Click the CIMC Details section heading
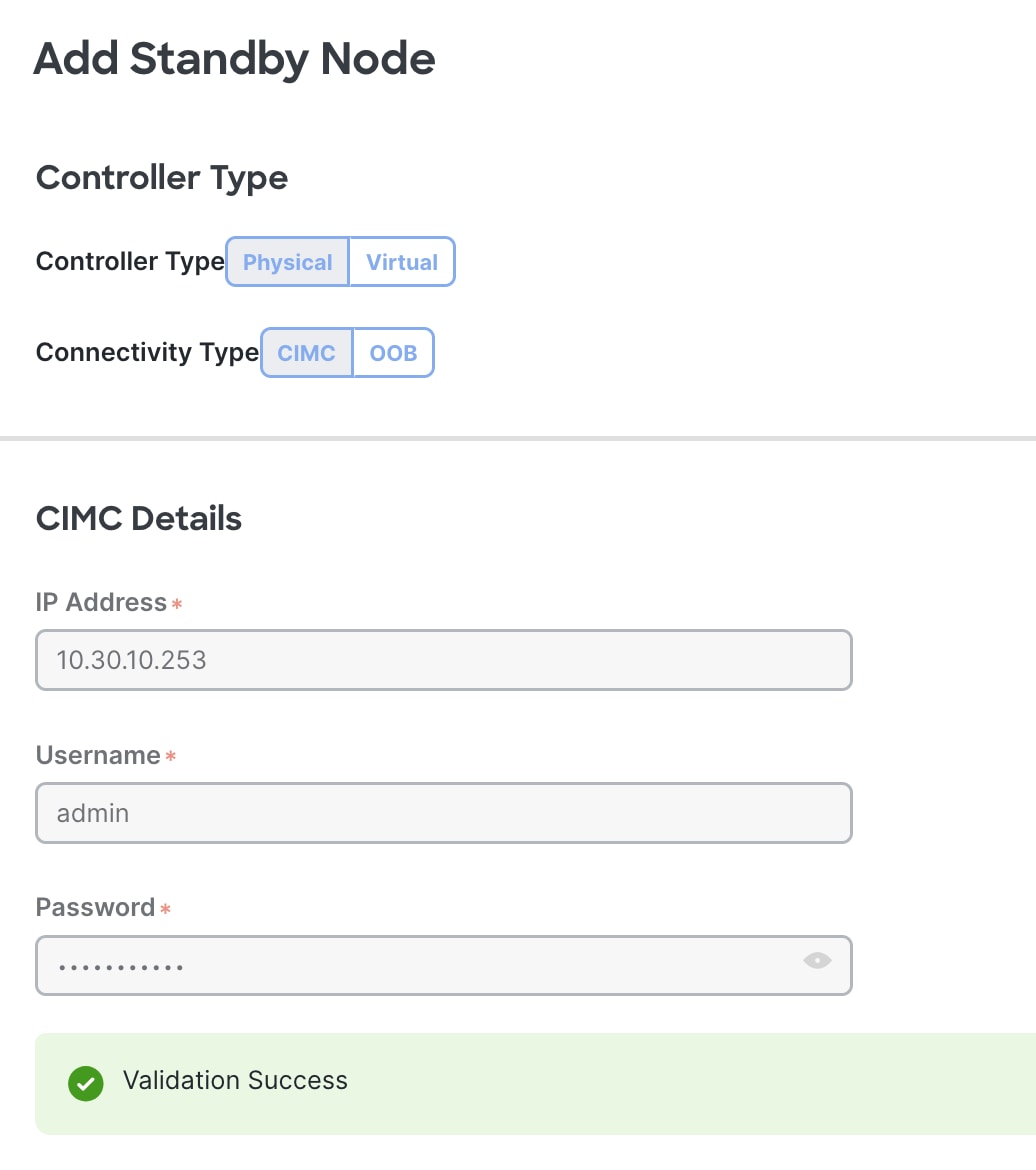This screenshot has height=1170, width=1036. coord(138,518)
